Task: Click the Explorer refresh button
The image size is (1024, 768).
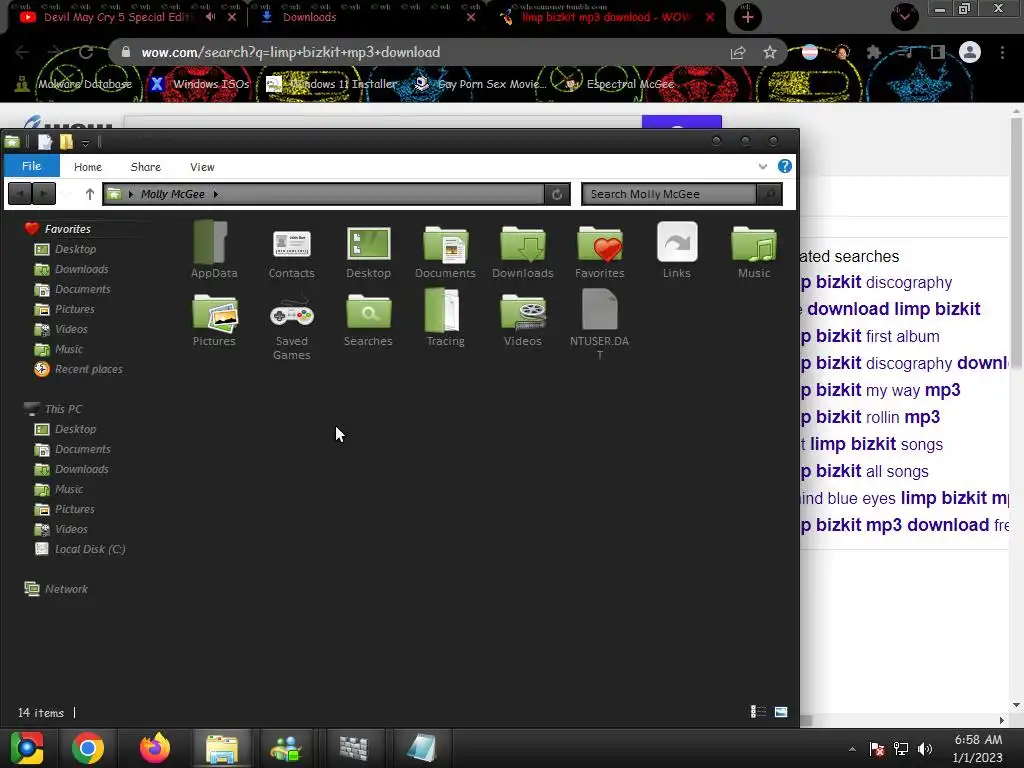Action: pyautogui.click(x=557, y=194)
